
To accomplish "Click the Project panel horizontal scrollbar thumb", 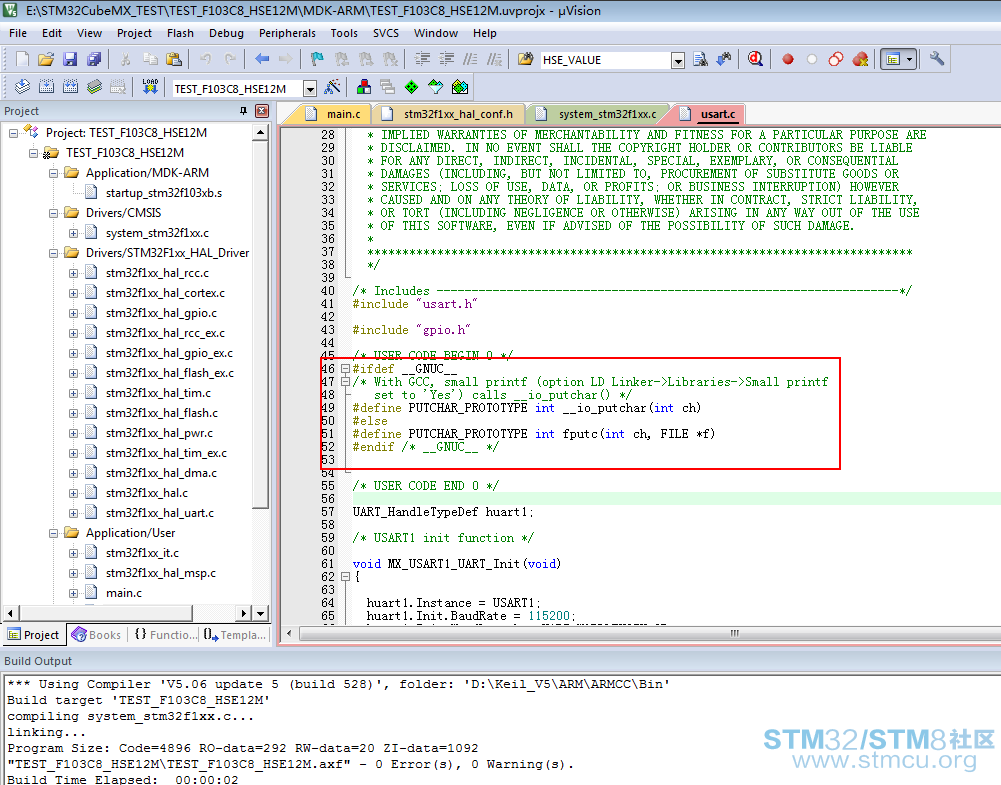I will pos(105,613).
